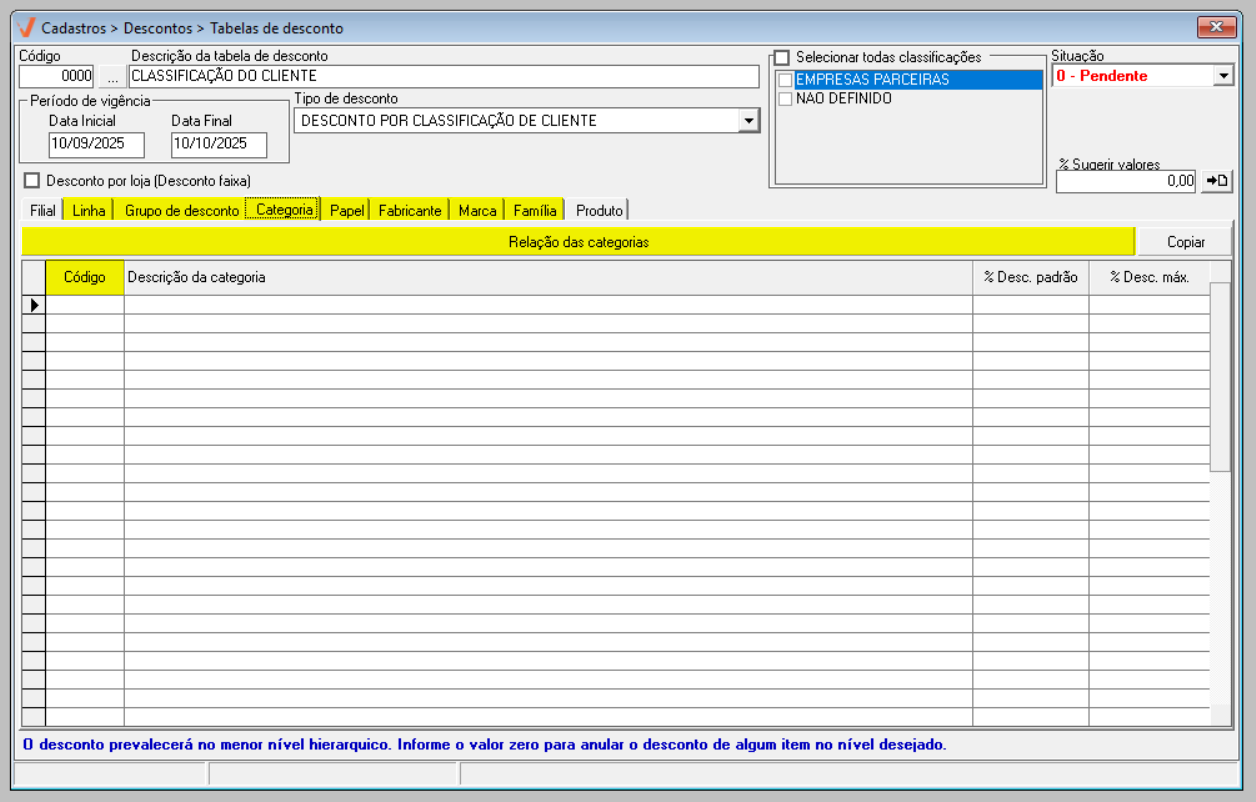
Task: Focus the % Sugerir valores input field
Action: pyautogui.click(x=1126, y=181)
